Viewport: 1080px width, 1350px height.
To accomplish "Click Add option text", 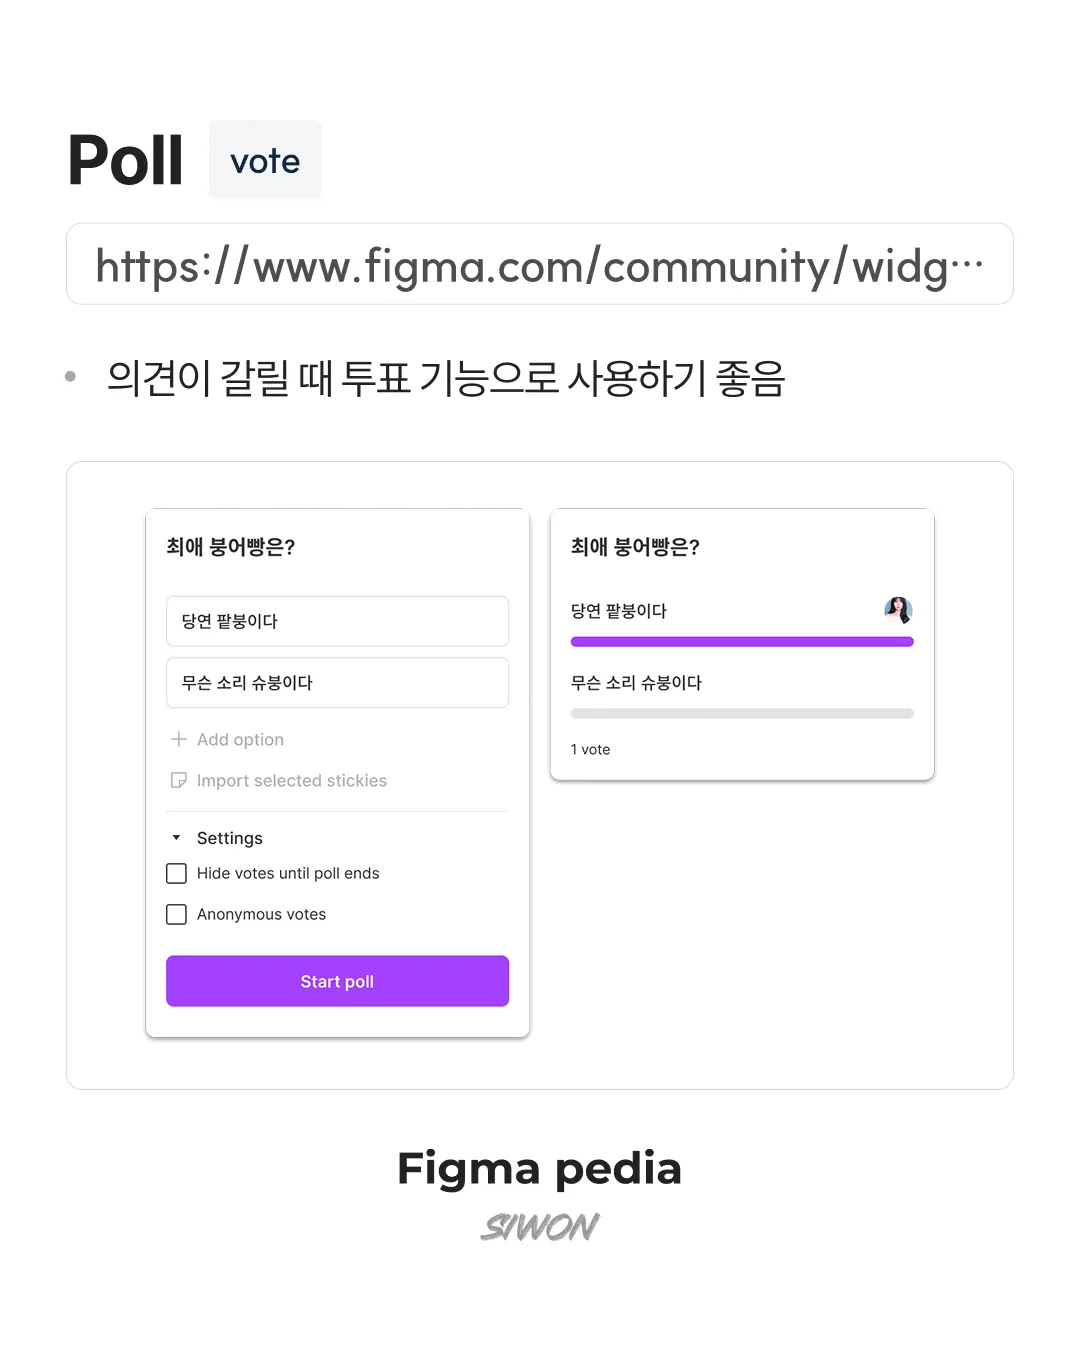I will [240, 739].
